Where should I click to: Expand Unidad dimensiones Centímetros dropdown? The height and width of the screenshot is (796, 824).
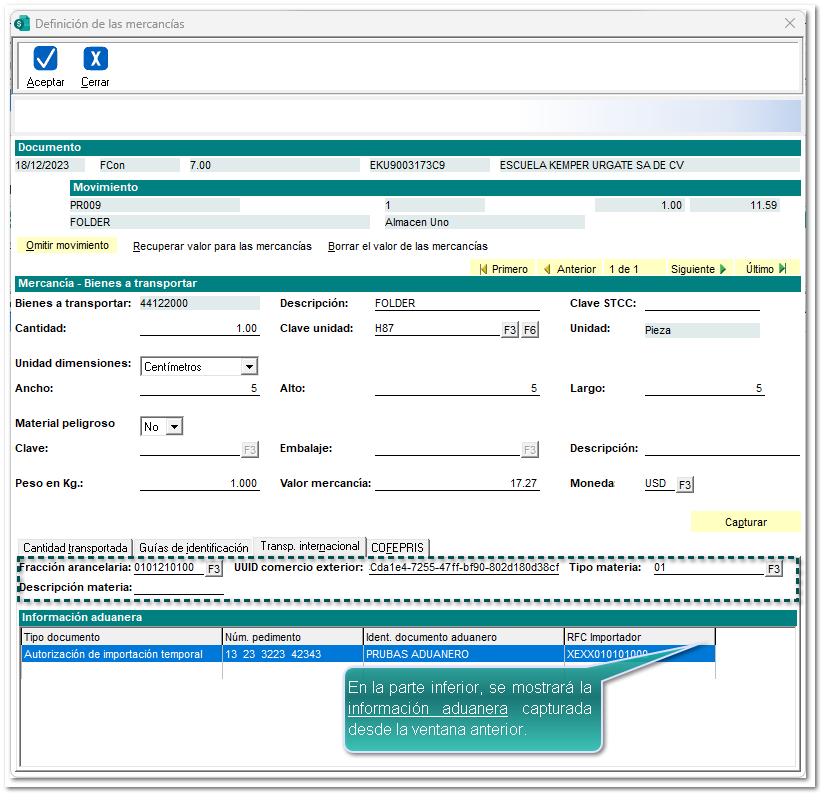pos(249,367)
